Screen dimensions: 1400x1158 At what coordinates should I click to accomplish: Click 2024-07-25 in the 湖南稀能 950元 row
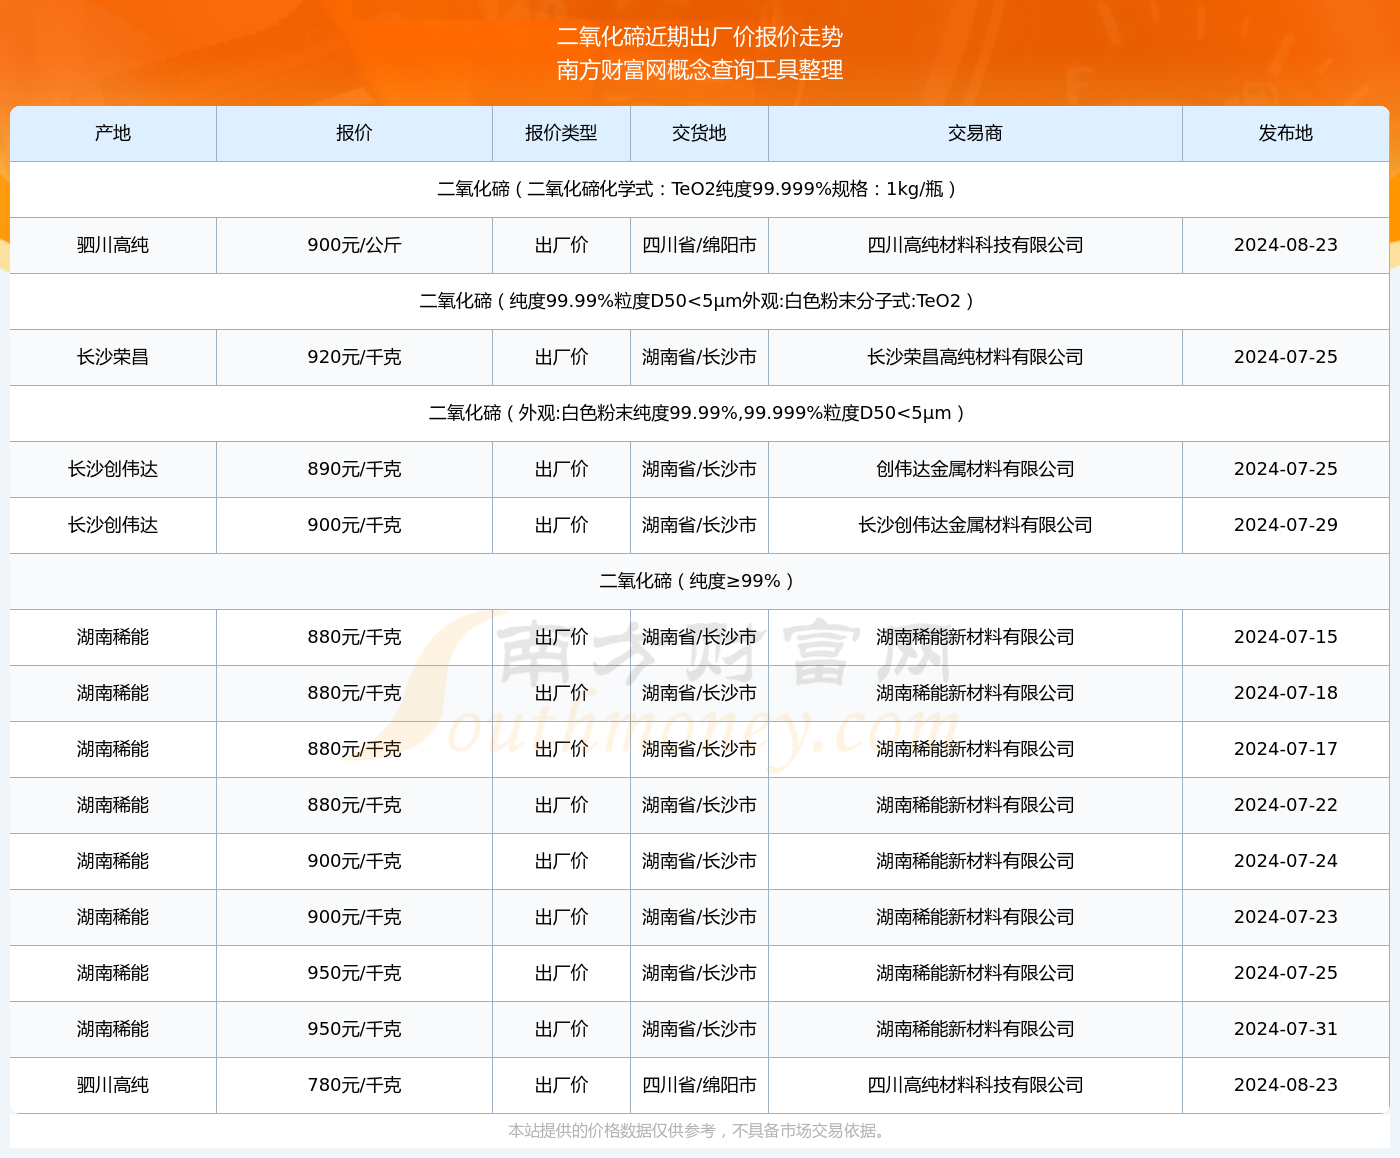tap(1286, 973)
